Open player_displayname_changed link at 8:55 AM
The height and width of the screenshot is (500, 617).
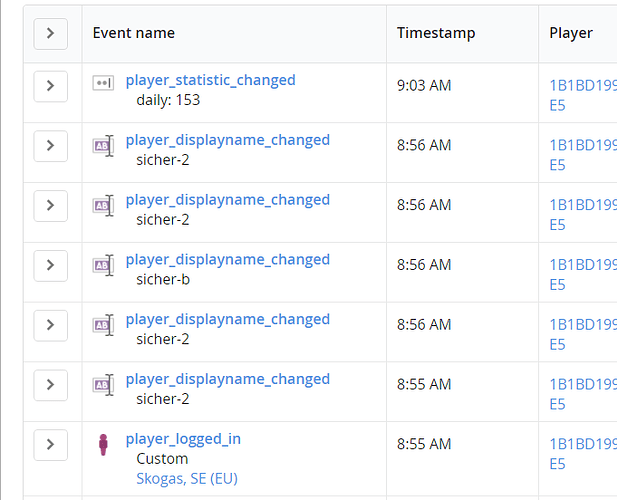click(227, 379)
